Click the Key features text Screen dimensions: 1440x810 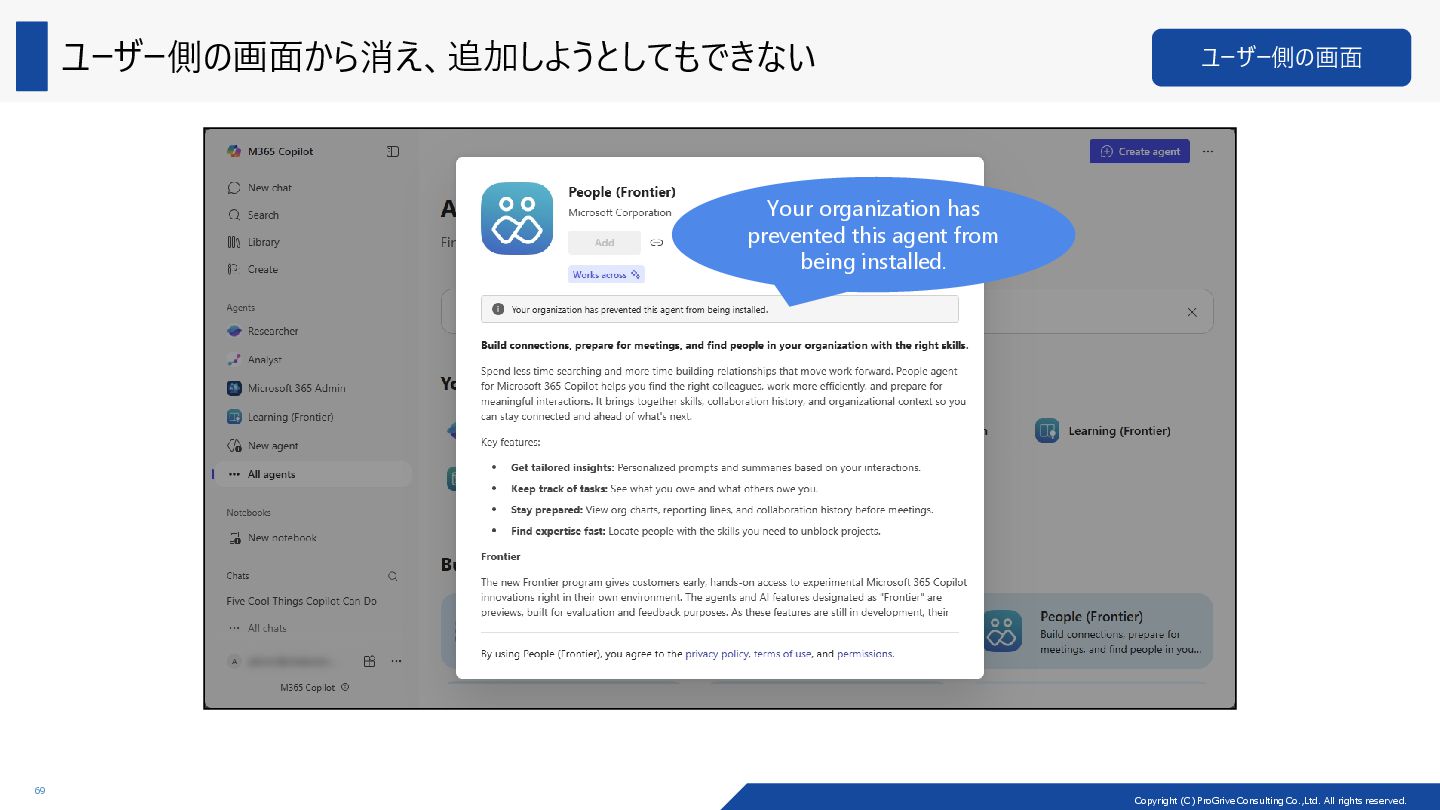point(511,442)
